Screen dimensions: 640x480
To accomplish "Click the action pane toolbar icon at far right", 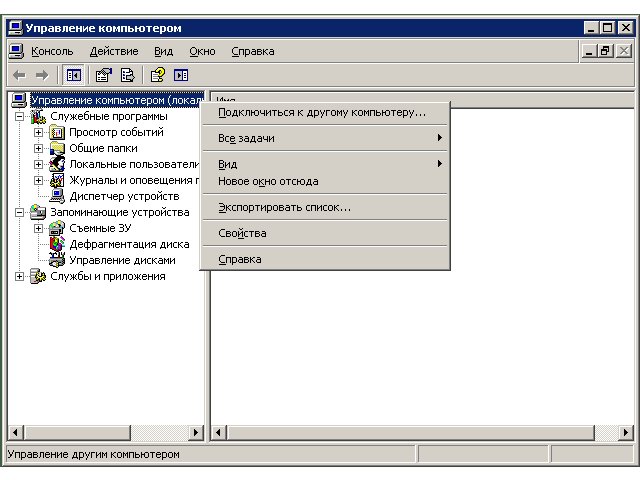I will pos(181,75).
